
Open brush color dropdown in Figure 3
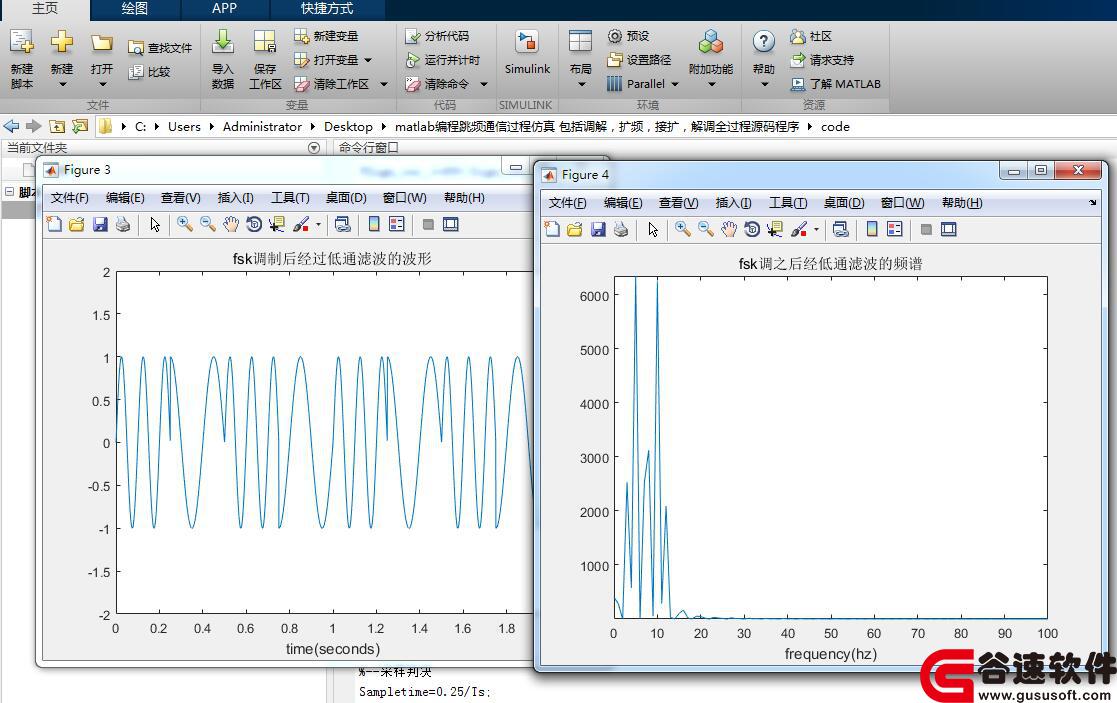click(318, 224)
